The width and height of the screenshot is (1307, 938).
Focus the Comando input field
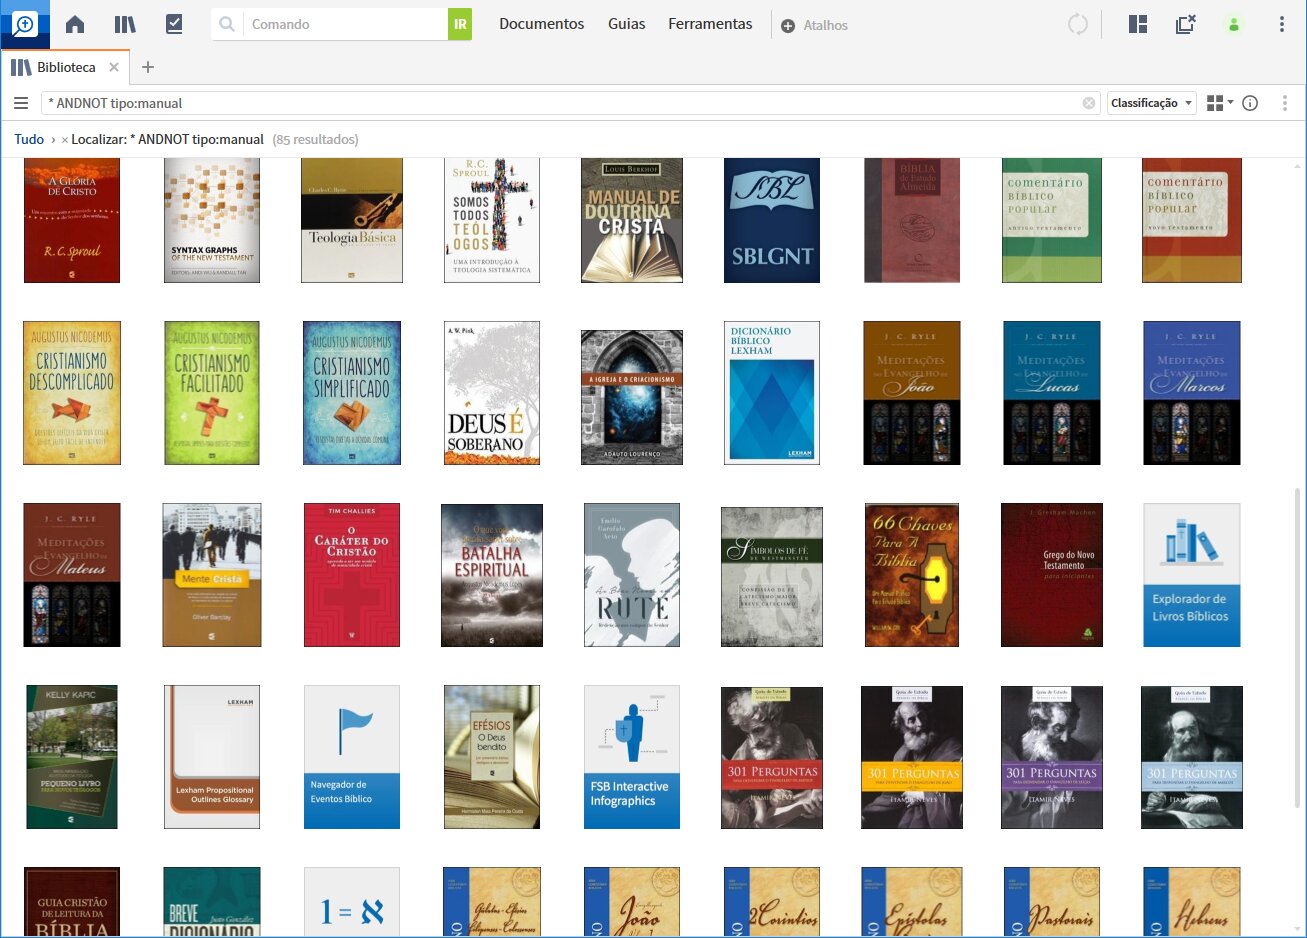[x=346, y=24]
